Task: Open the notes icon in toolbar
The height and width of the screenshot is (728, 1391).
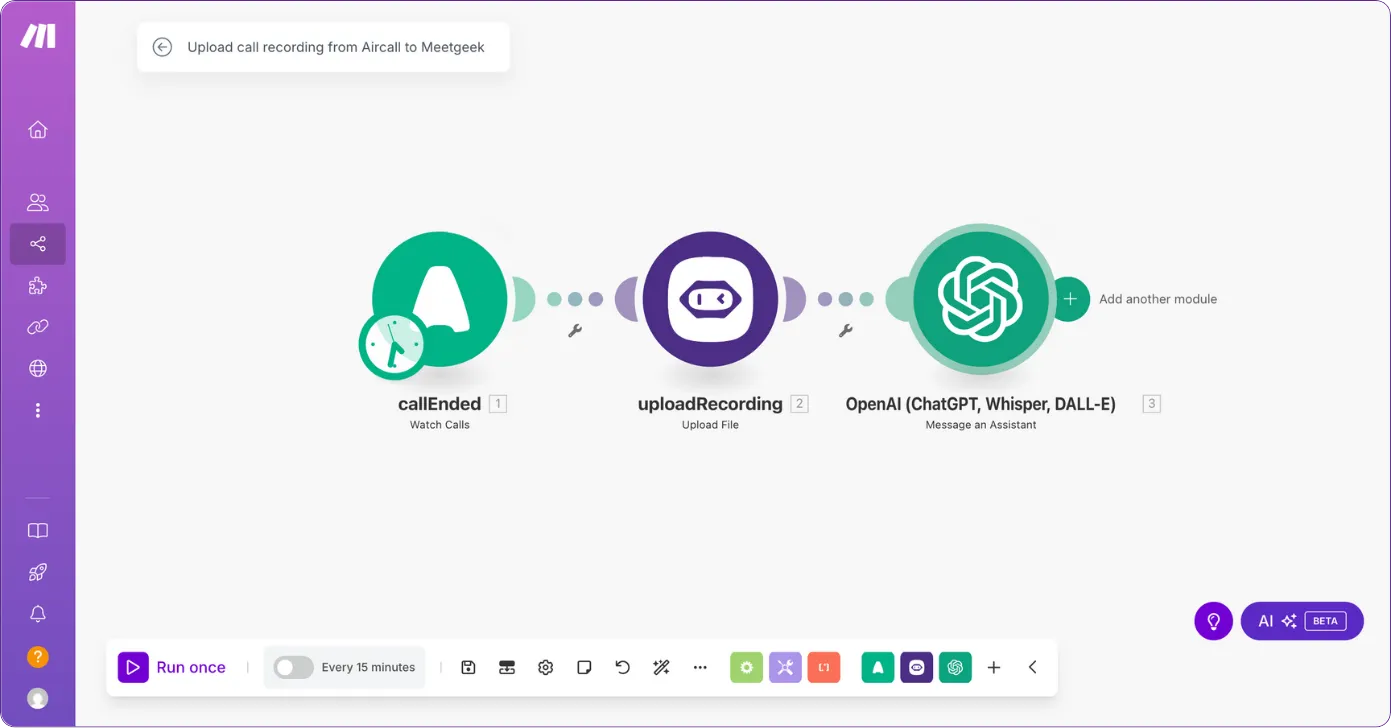Action: click(584, 667)
